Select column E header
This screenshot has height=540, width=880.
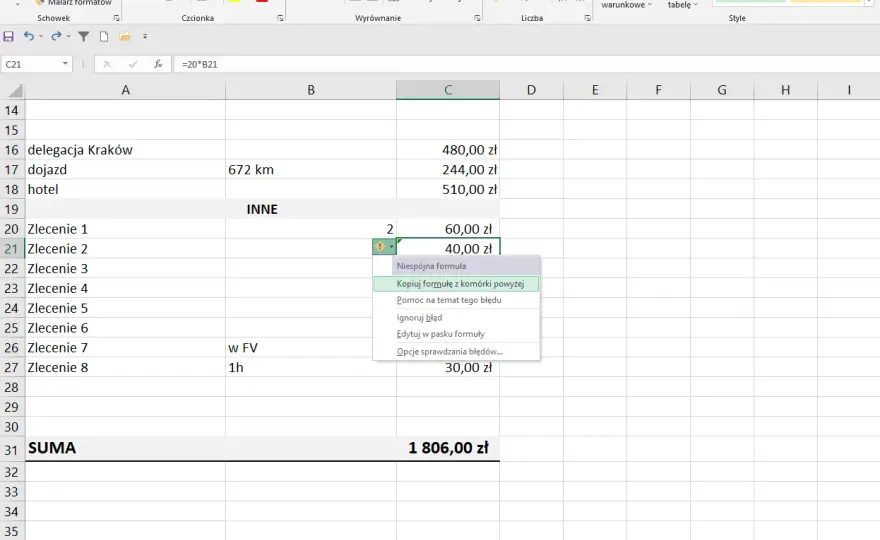tap(595, 90)
